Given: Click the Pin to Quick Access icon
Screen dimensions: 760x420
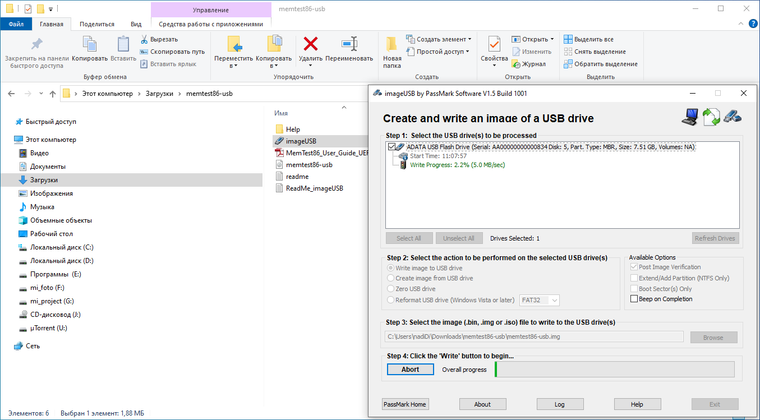Looking at the screenshot, I should [36, 45].
